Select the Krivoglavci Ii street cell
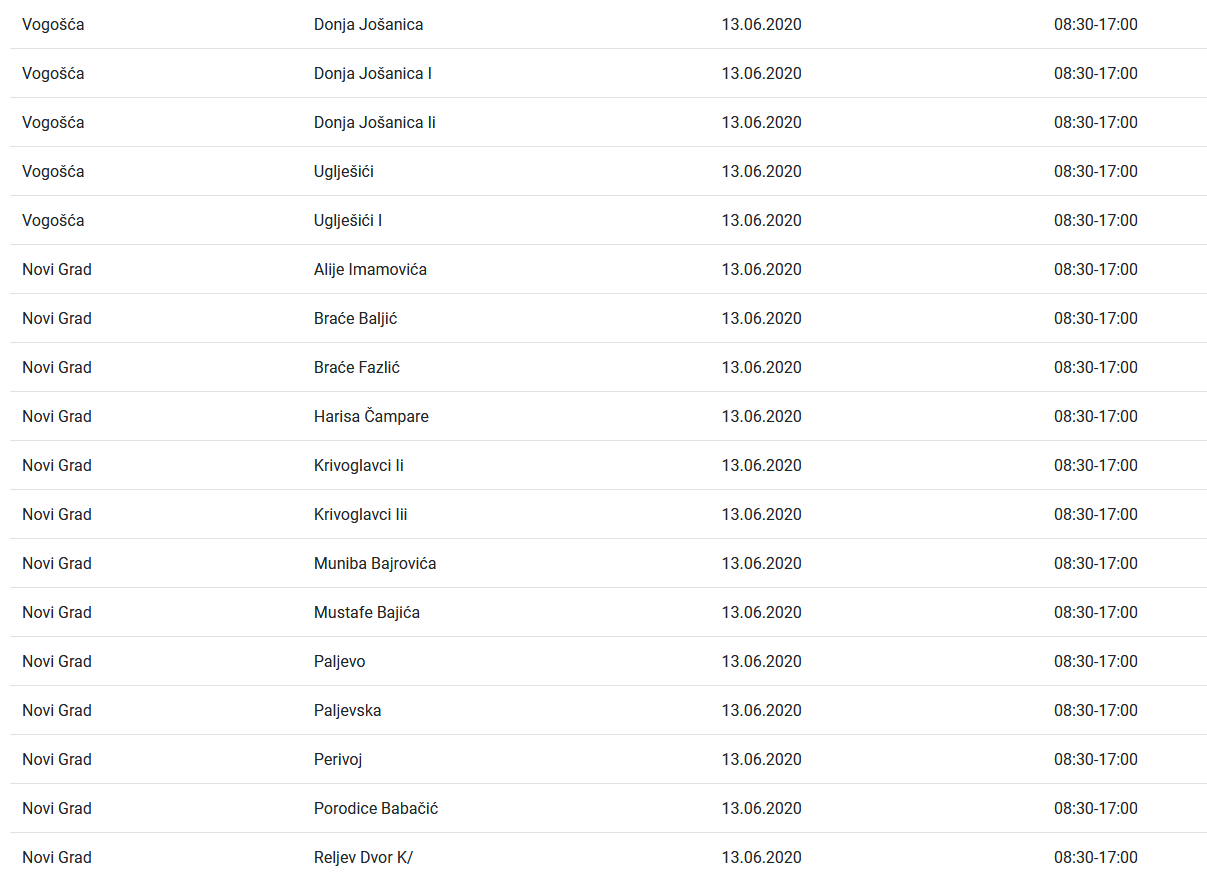The width and height of the screenshot is (1207, 878). coord(359,466)
